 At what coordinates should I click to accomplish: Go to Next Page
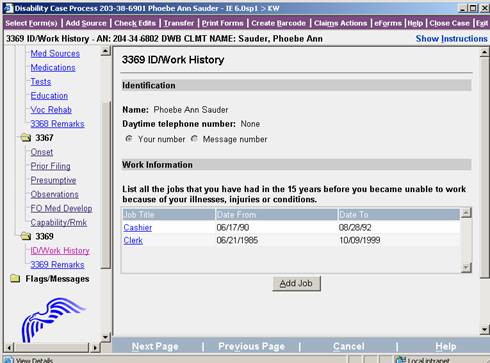click(x=155, y=346)
